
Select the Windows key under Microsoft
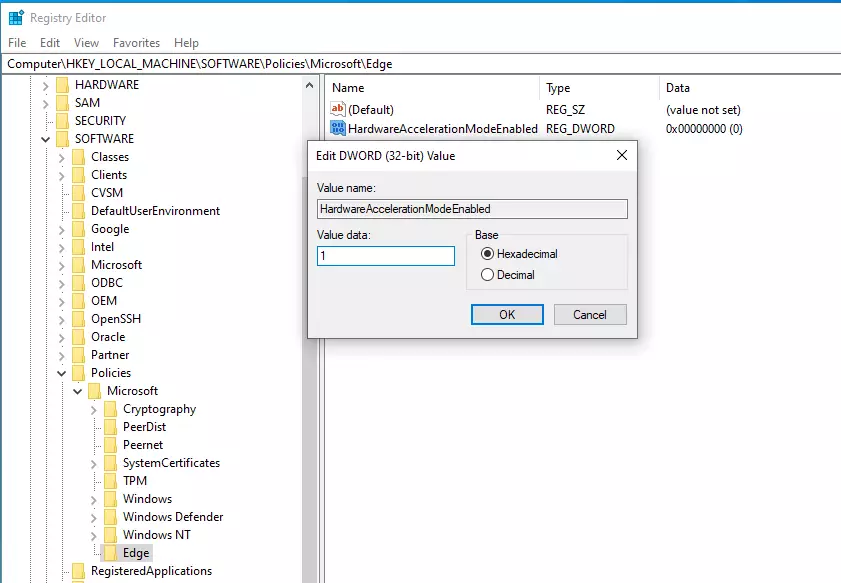(147, 499)
